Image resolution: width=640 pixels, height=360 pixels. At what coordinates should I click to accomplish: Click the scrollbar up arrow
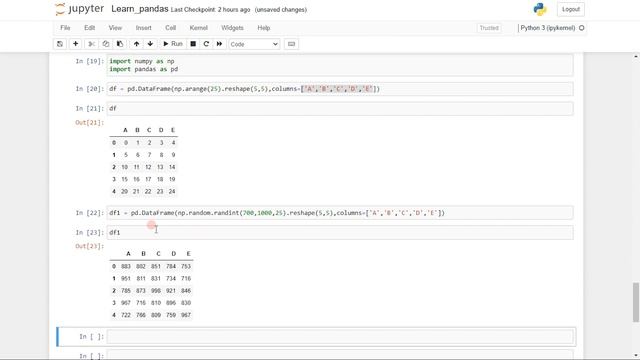636,56
